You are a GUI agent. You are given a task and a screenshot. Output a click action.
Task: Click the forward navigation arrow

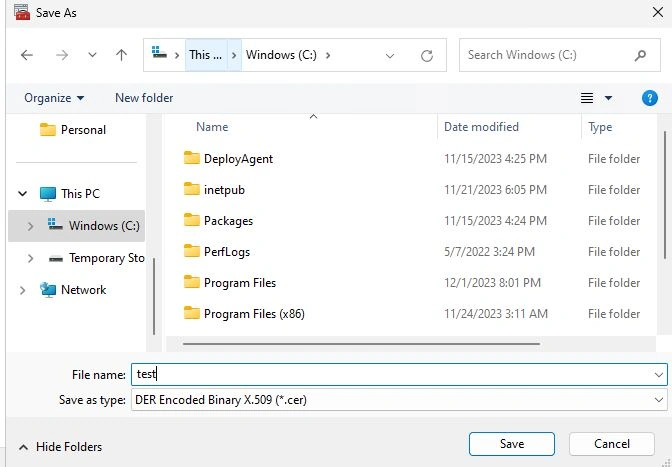62,55
